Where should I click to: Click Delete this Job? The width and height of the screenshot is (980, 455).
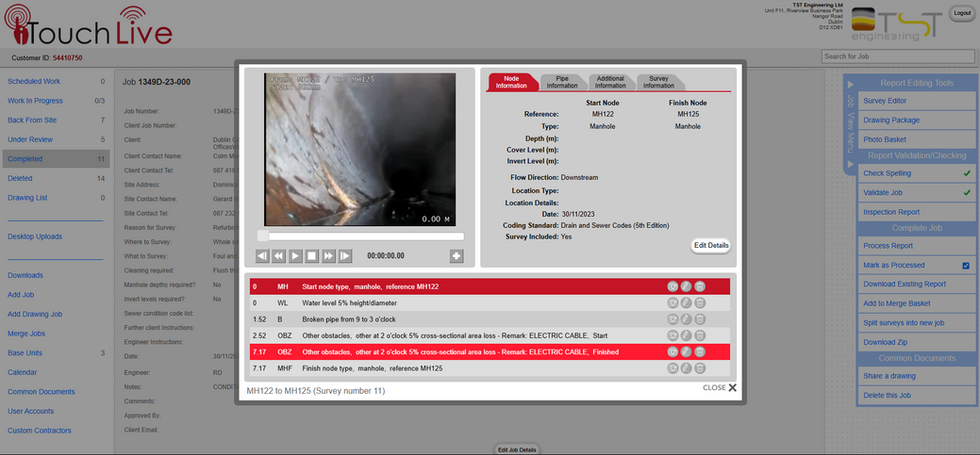[x=915, y=395]
